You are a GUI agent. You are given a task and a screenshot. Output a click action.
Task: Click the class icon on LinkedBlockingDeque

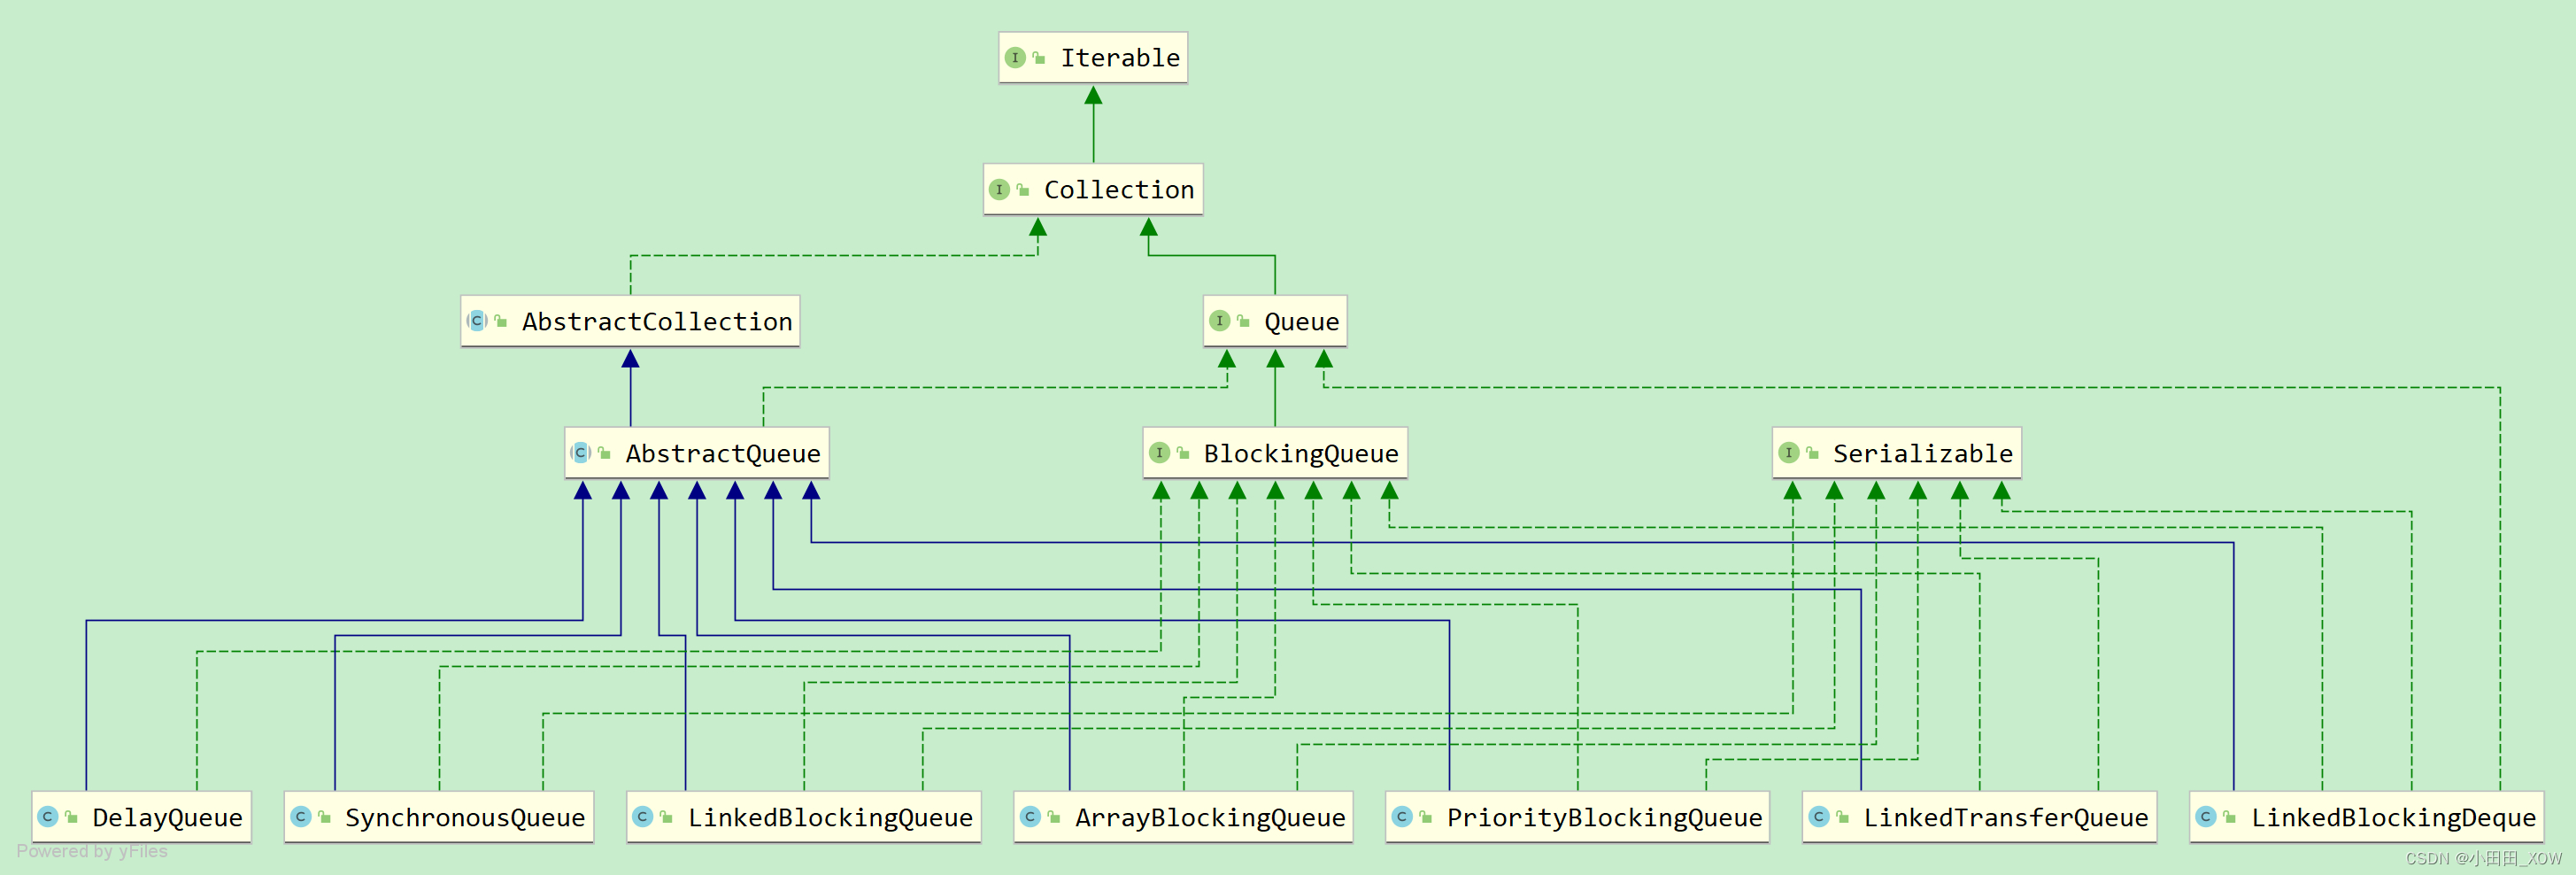click(x=2208, y=816)
